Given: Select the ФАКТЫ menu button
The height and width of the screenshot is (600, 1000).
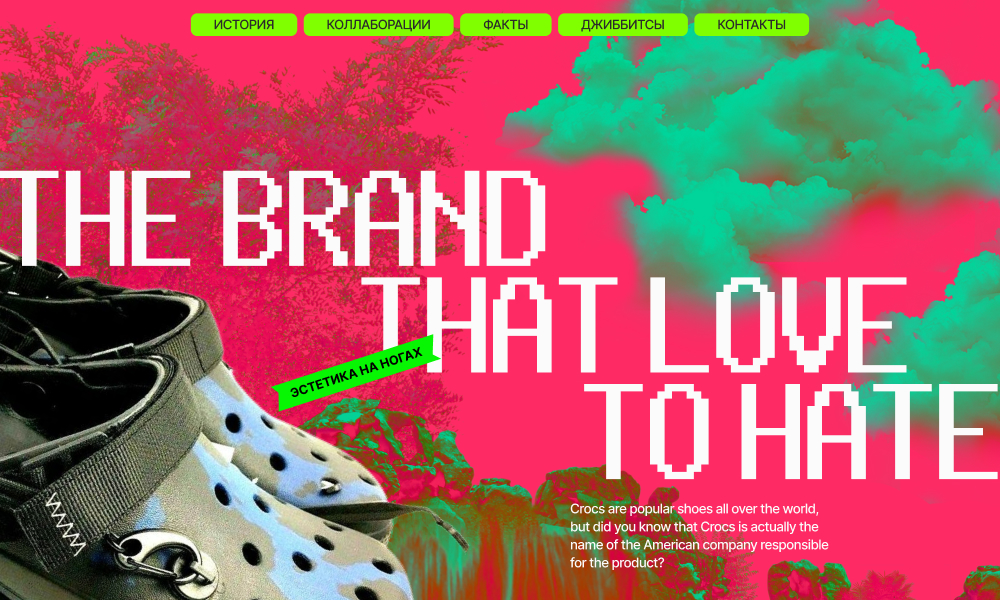Looking at the screenshot, I should [x=505, y=25].
